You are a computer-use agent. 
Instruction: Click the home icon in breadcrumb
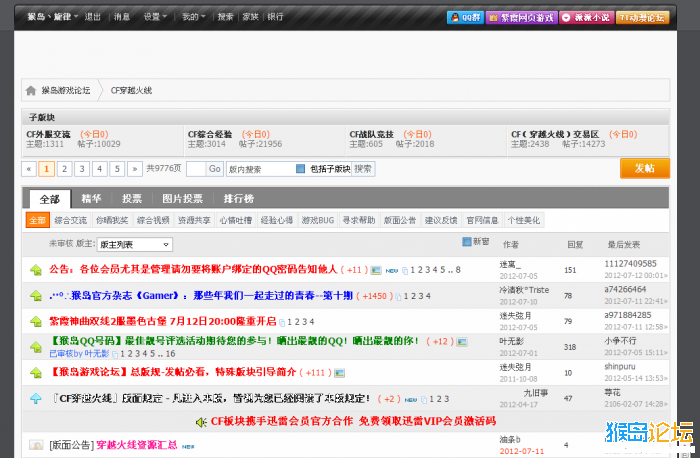(31, 91)
